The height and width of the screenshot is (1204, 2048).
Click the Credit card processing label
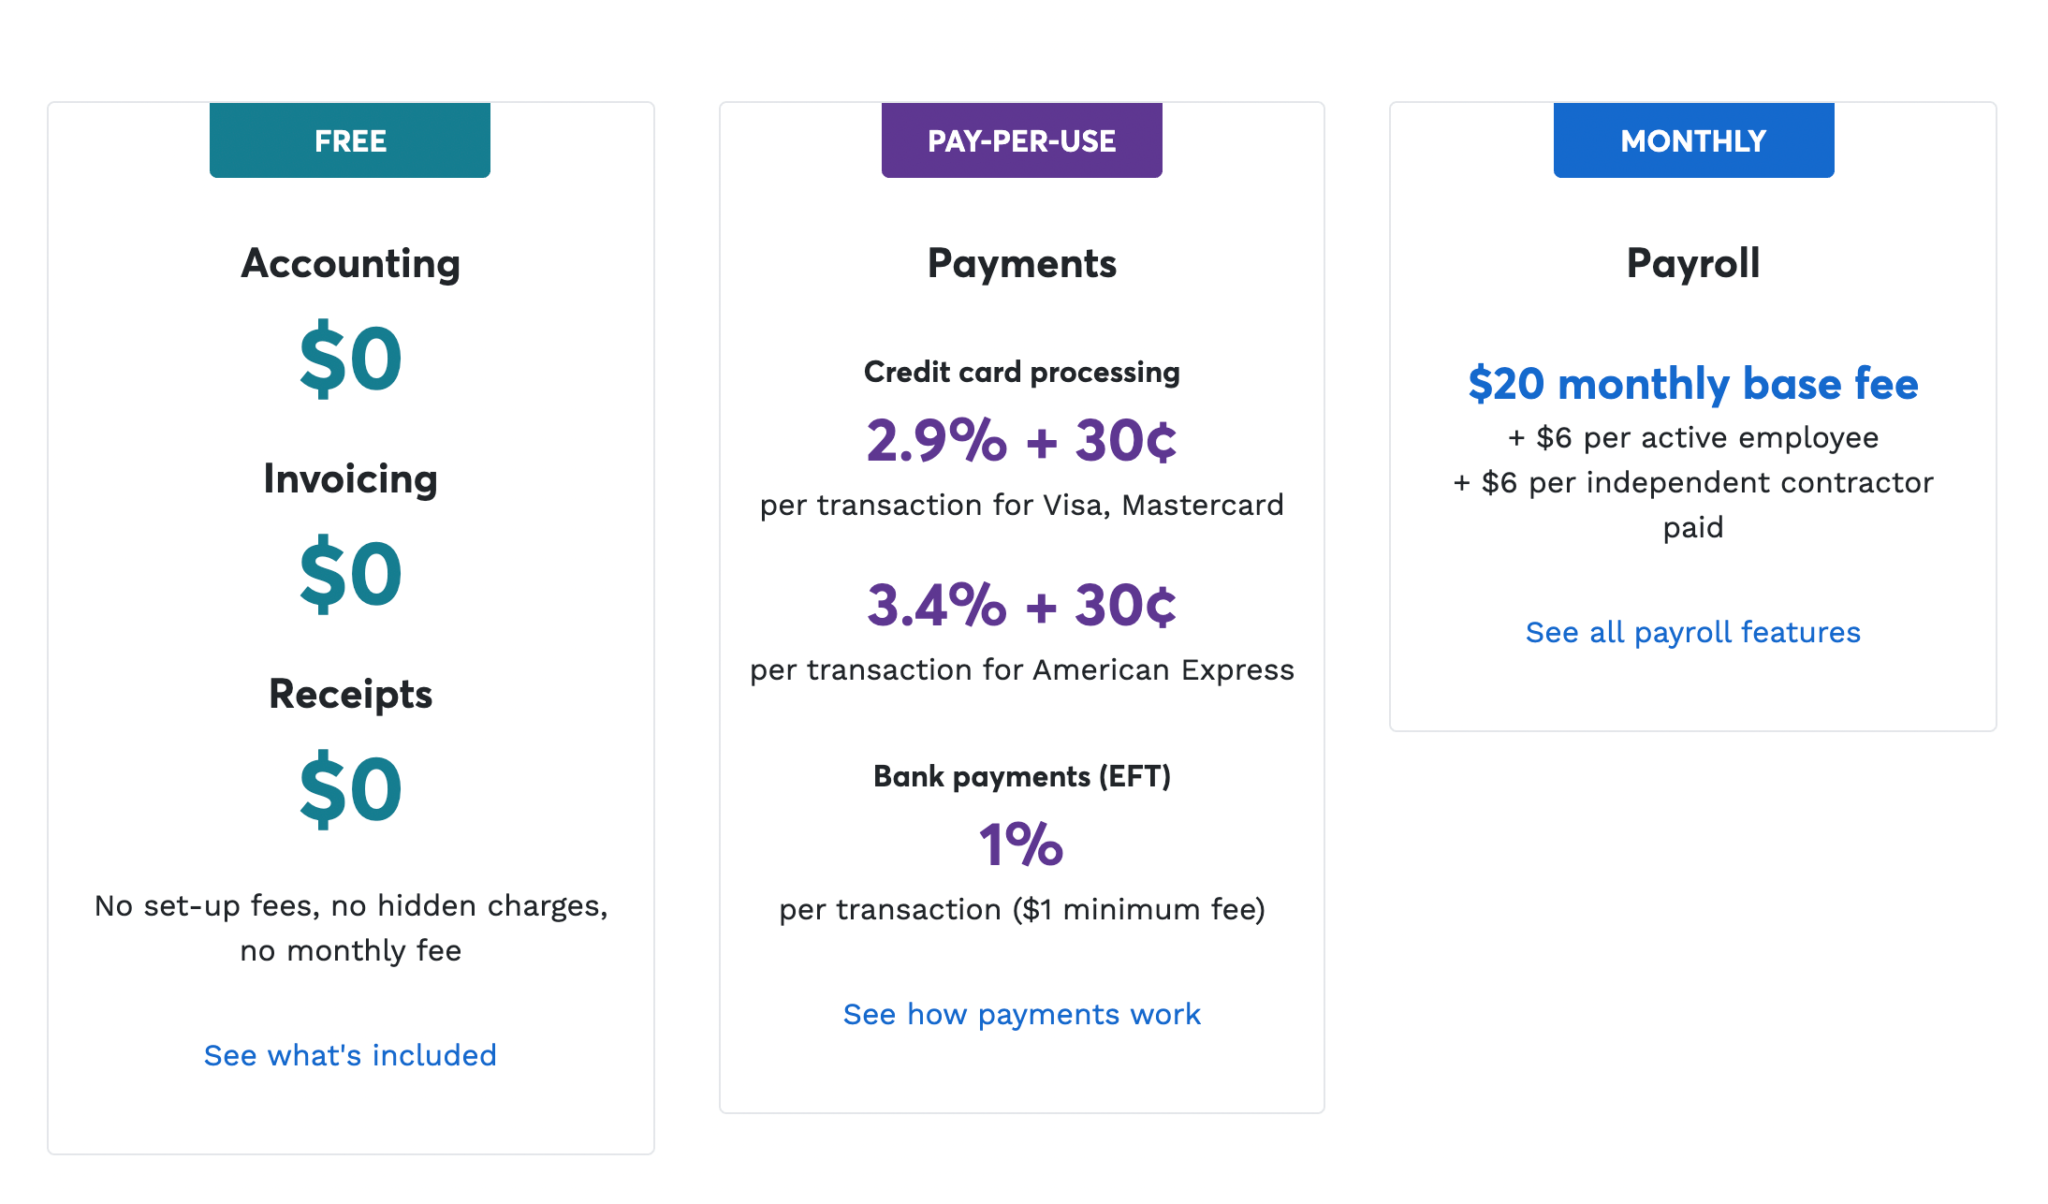[1021, 372]
